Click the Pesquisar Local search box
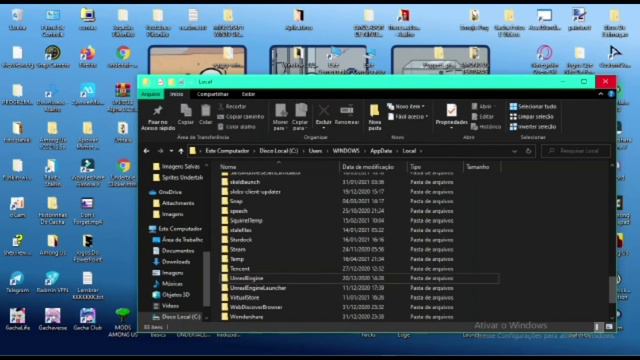Screen dimensions: 640x360 [x=576, y=151]
